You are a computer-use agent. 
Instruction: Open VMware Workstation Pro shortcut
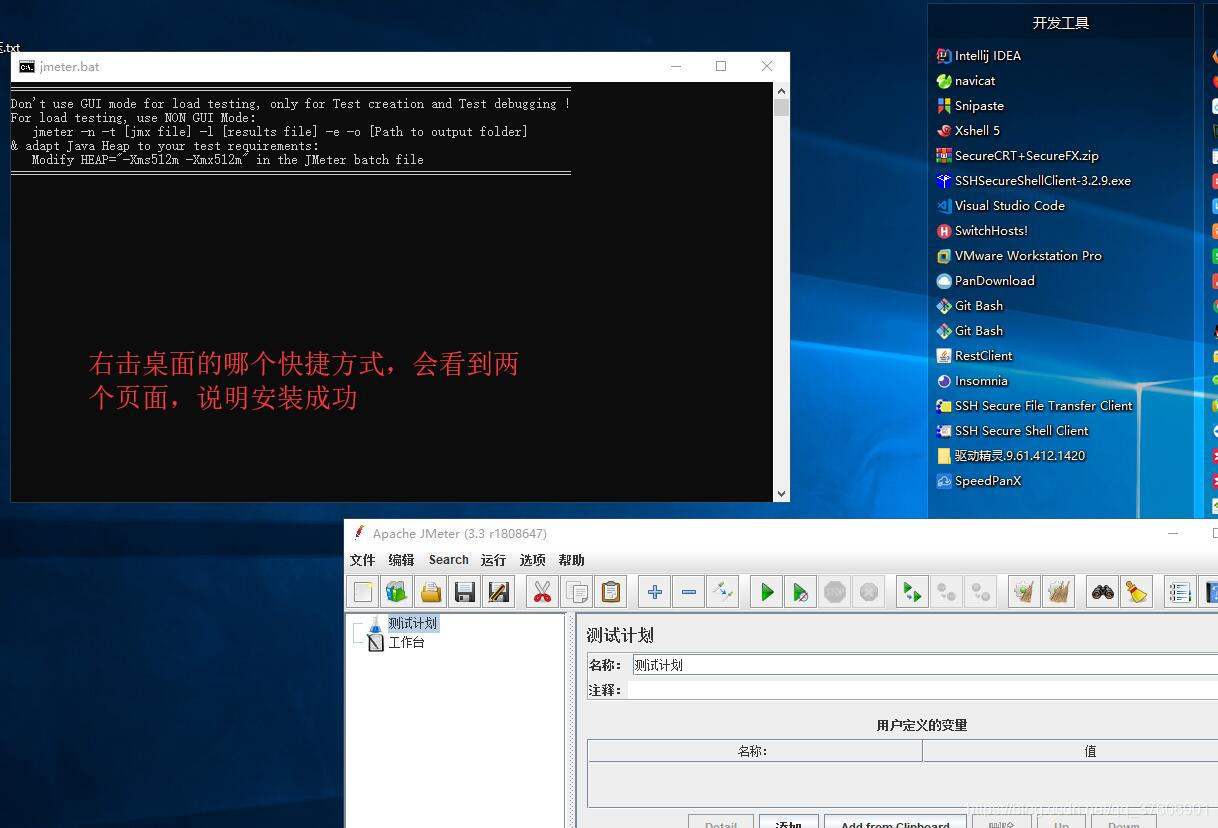coord(1018,256)
